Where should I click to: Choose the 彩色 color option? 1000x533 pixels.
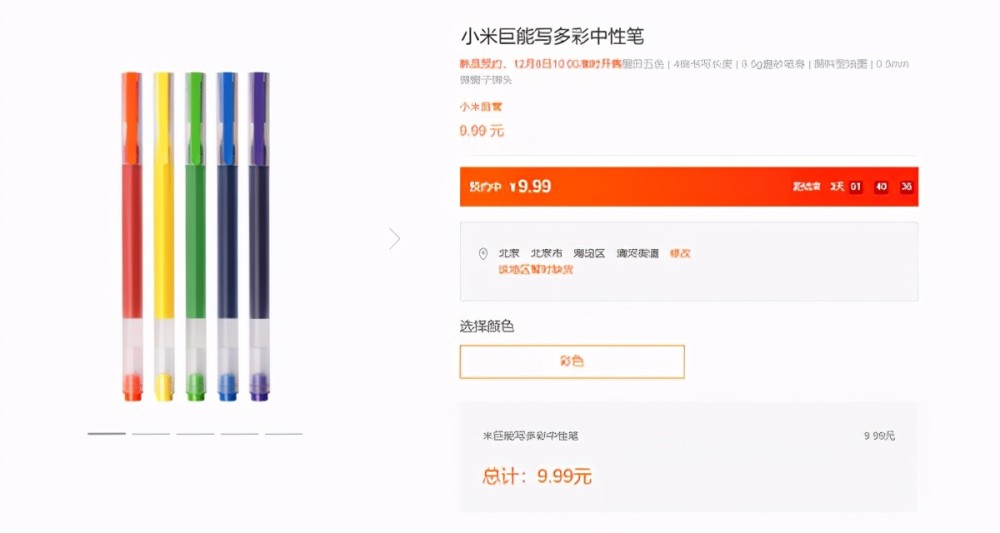pos(572,361)
